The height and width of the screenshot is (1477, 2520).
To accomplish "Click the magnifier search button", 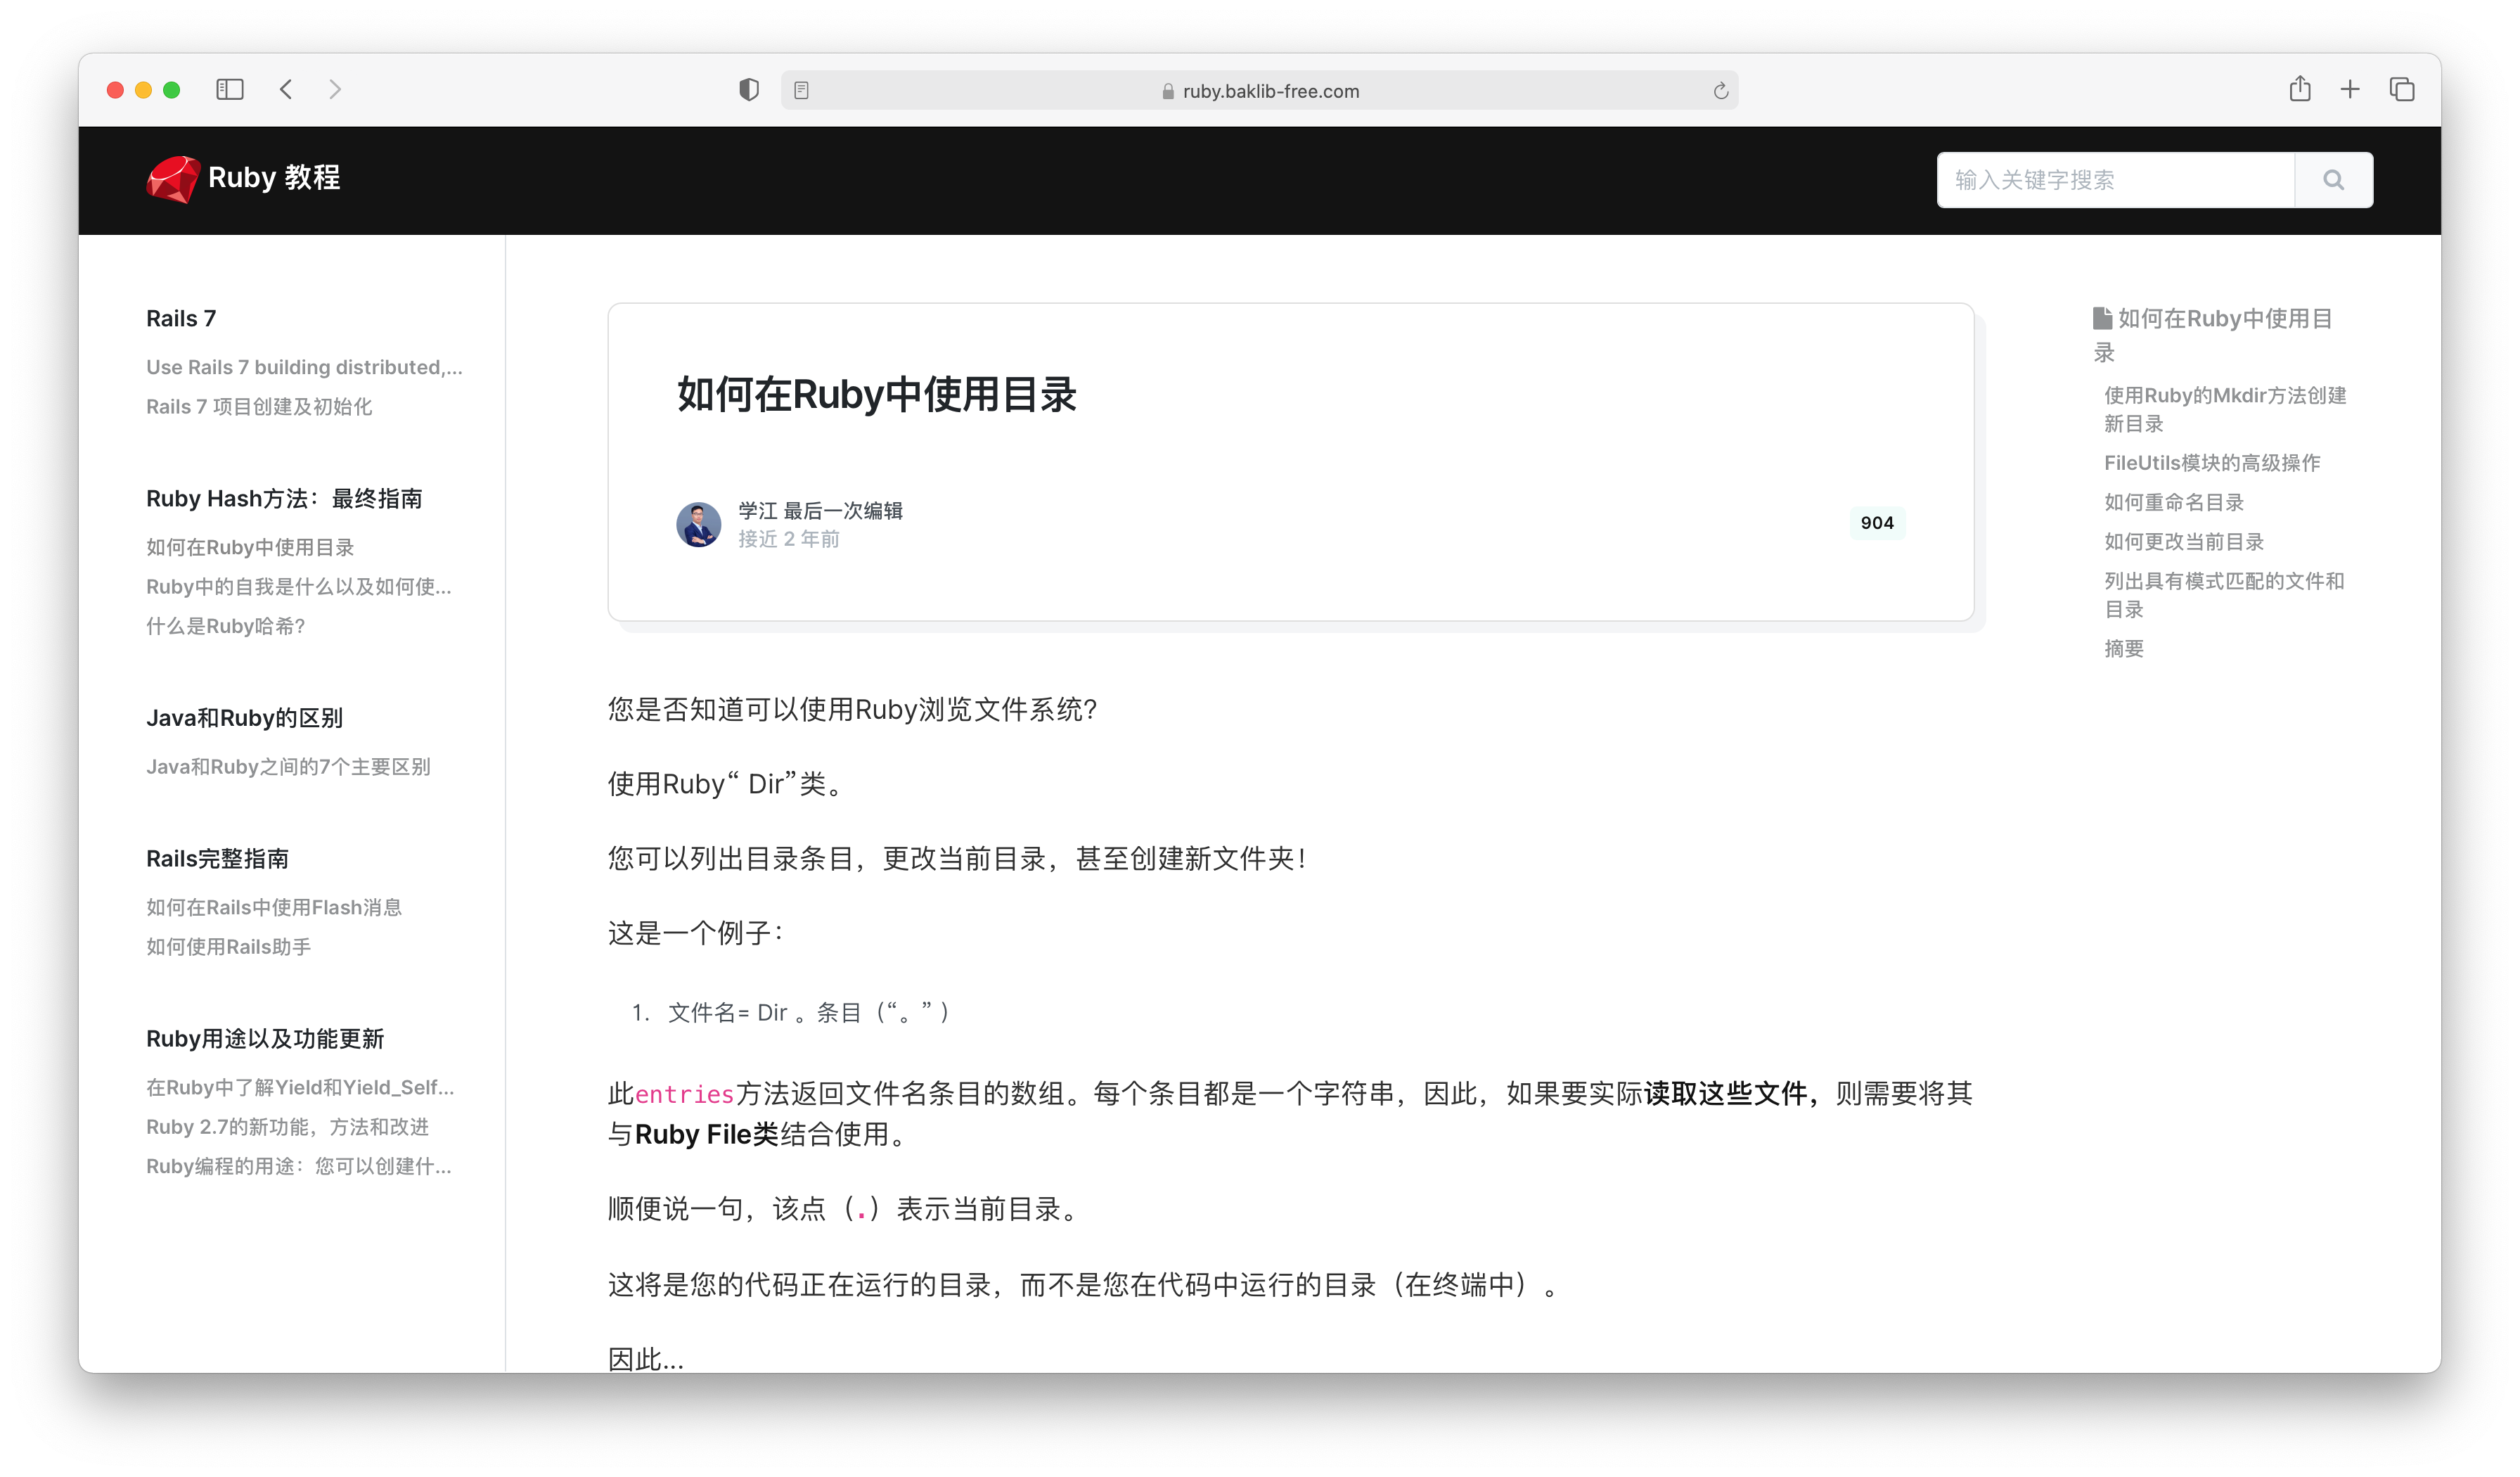I will 2333,180.
